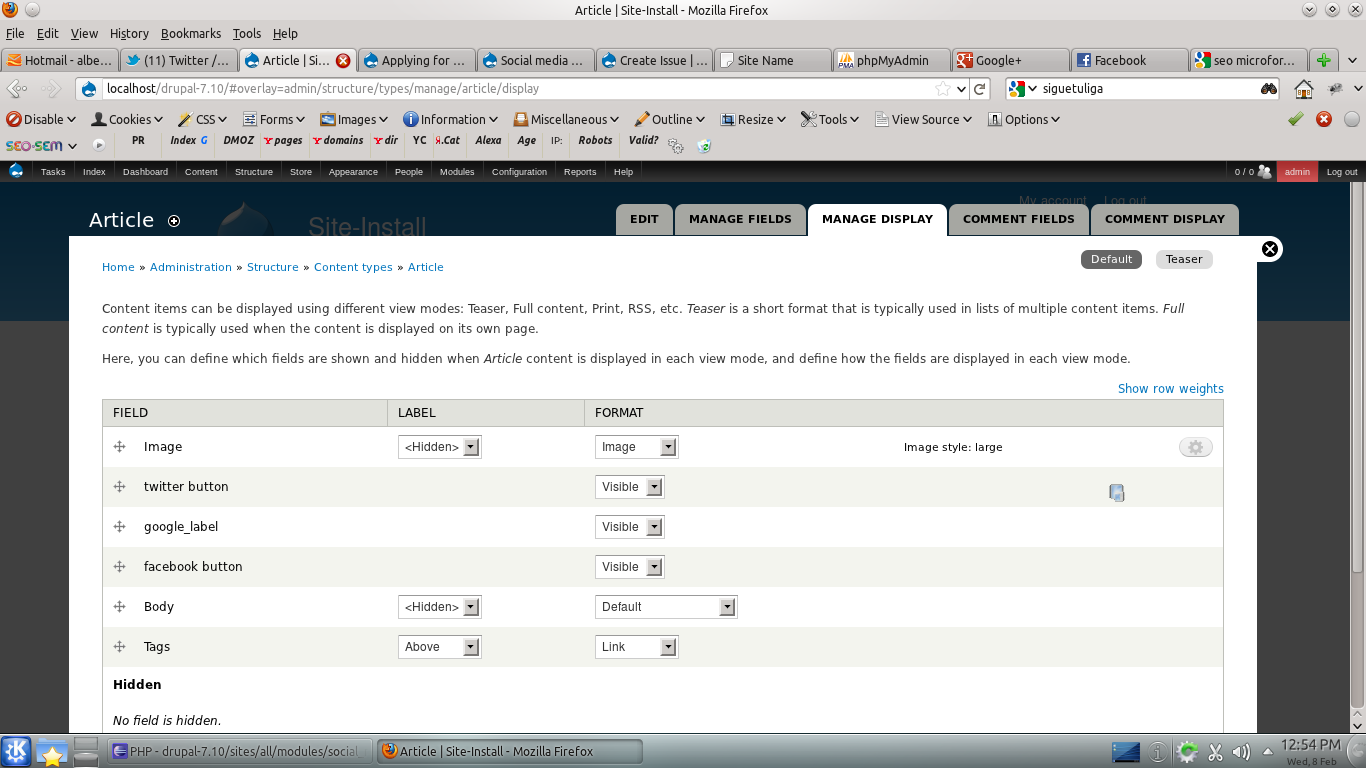The image size is (1366, 768).
Task: Click the Show row weights link
Action: pos(1171,388)
